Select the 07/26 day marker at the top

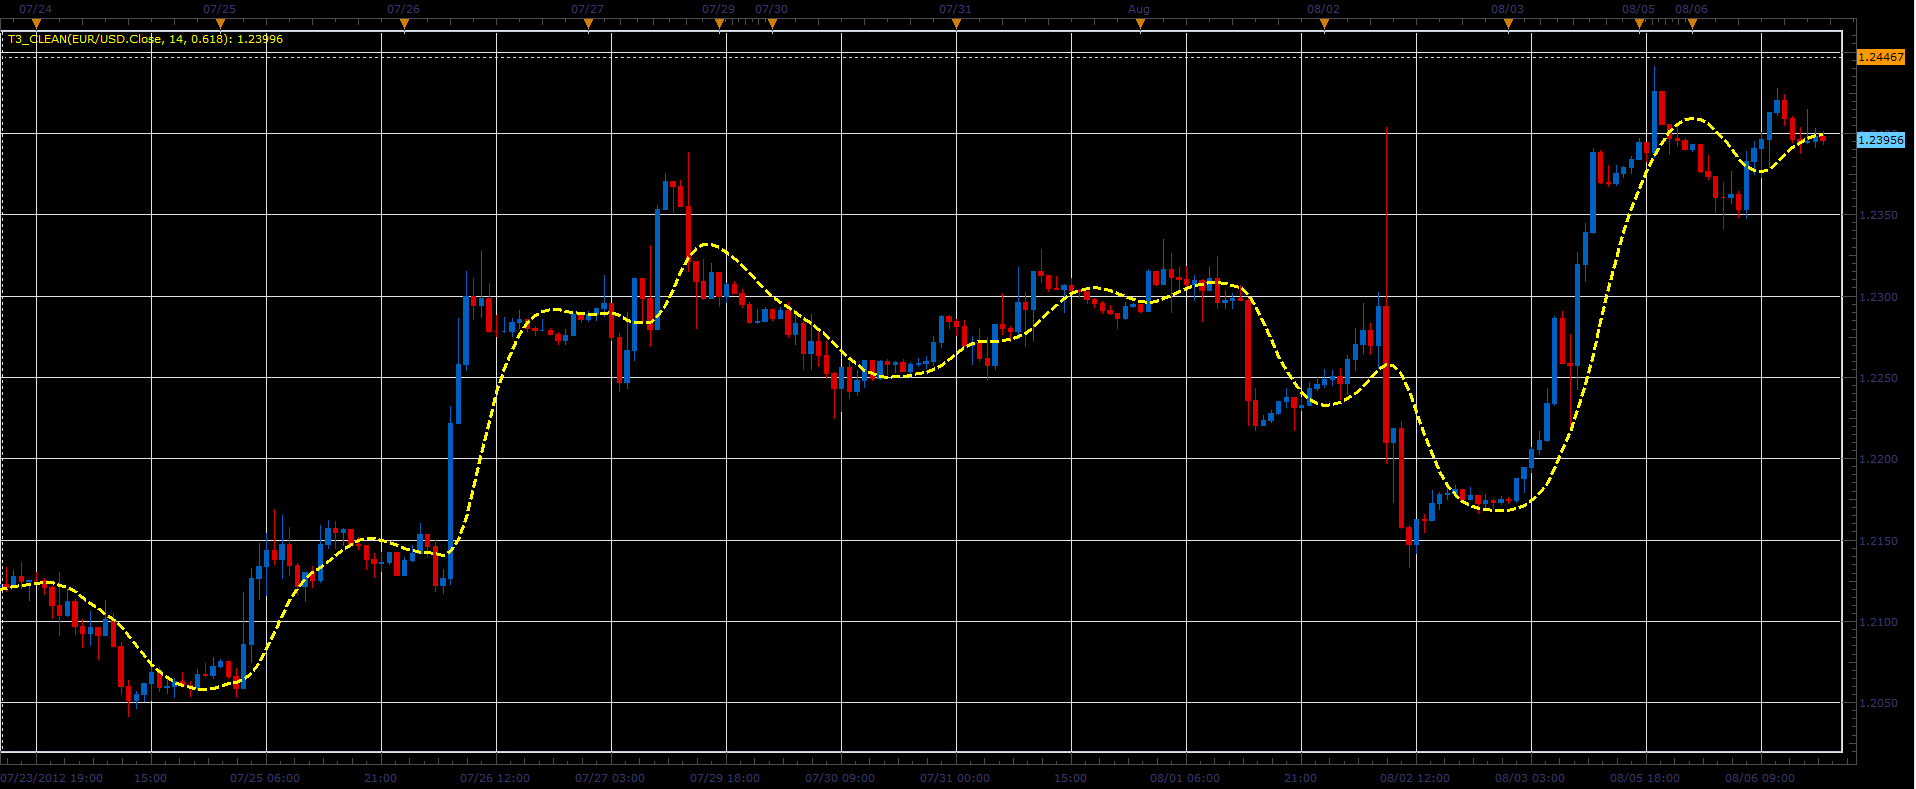403,9
